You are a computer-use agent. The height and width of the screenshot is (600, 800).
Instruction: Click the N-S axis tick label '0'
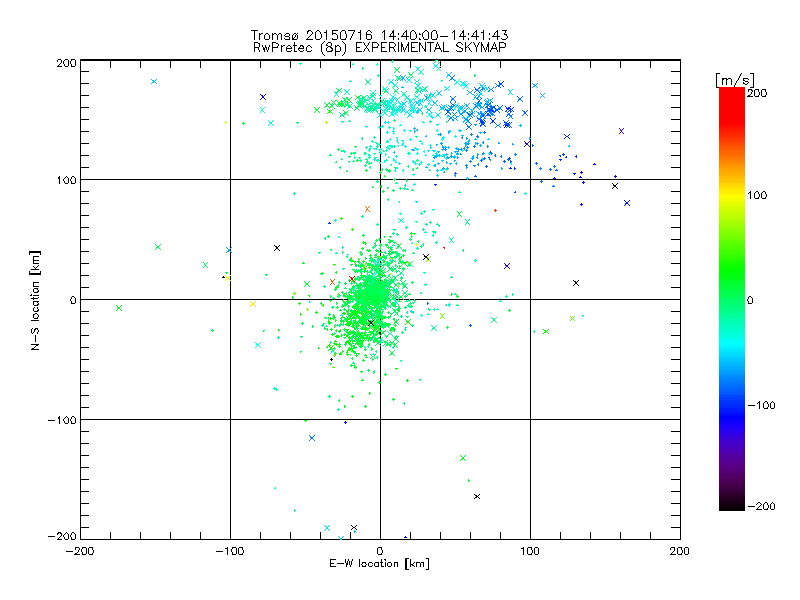(x=73, y=300)
